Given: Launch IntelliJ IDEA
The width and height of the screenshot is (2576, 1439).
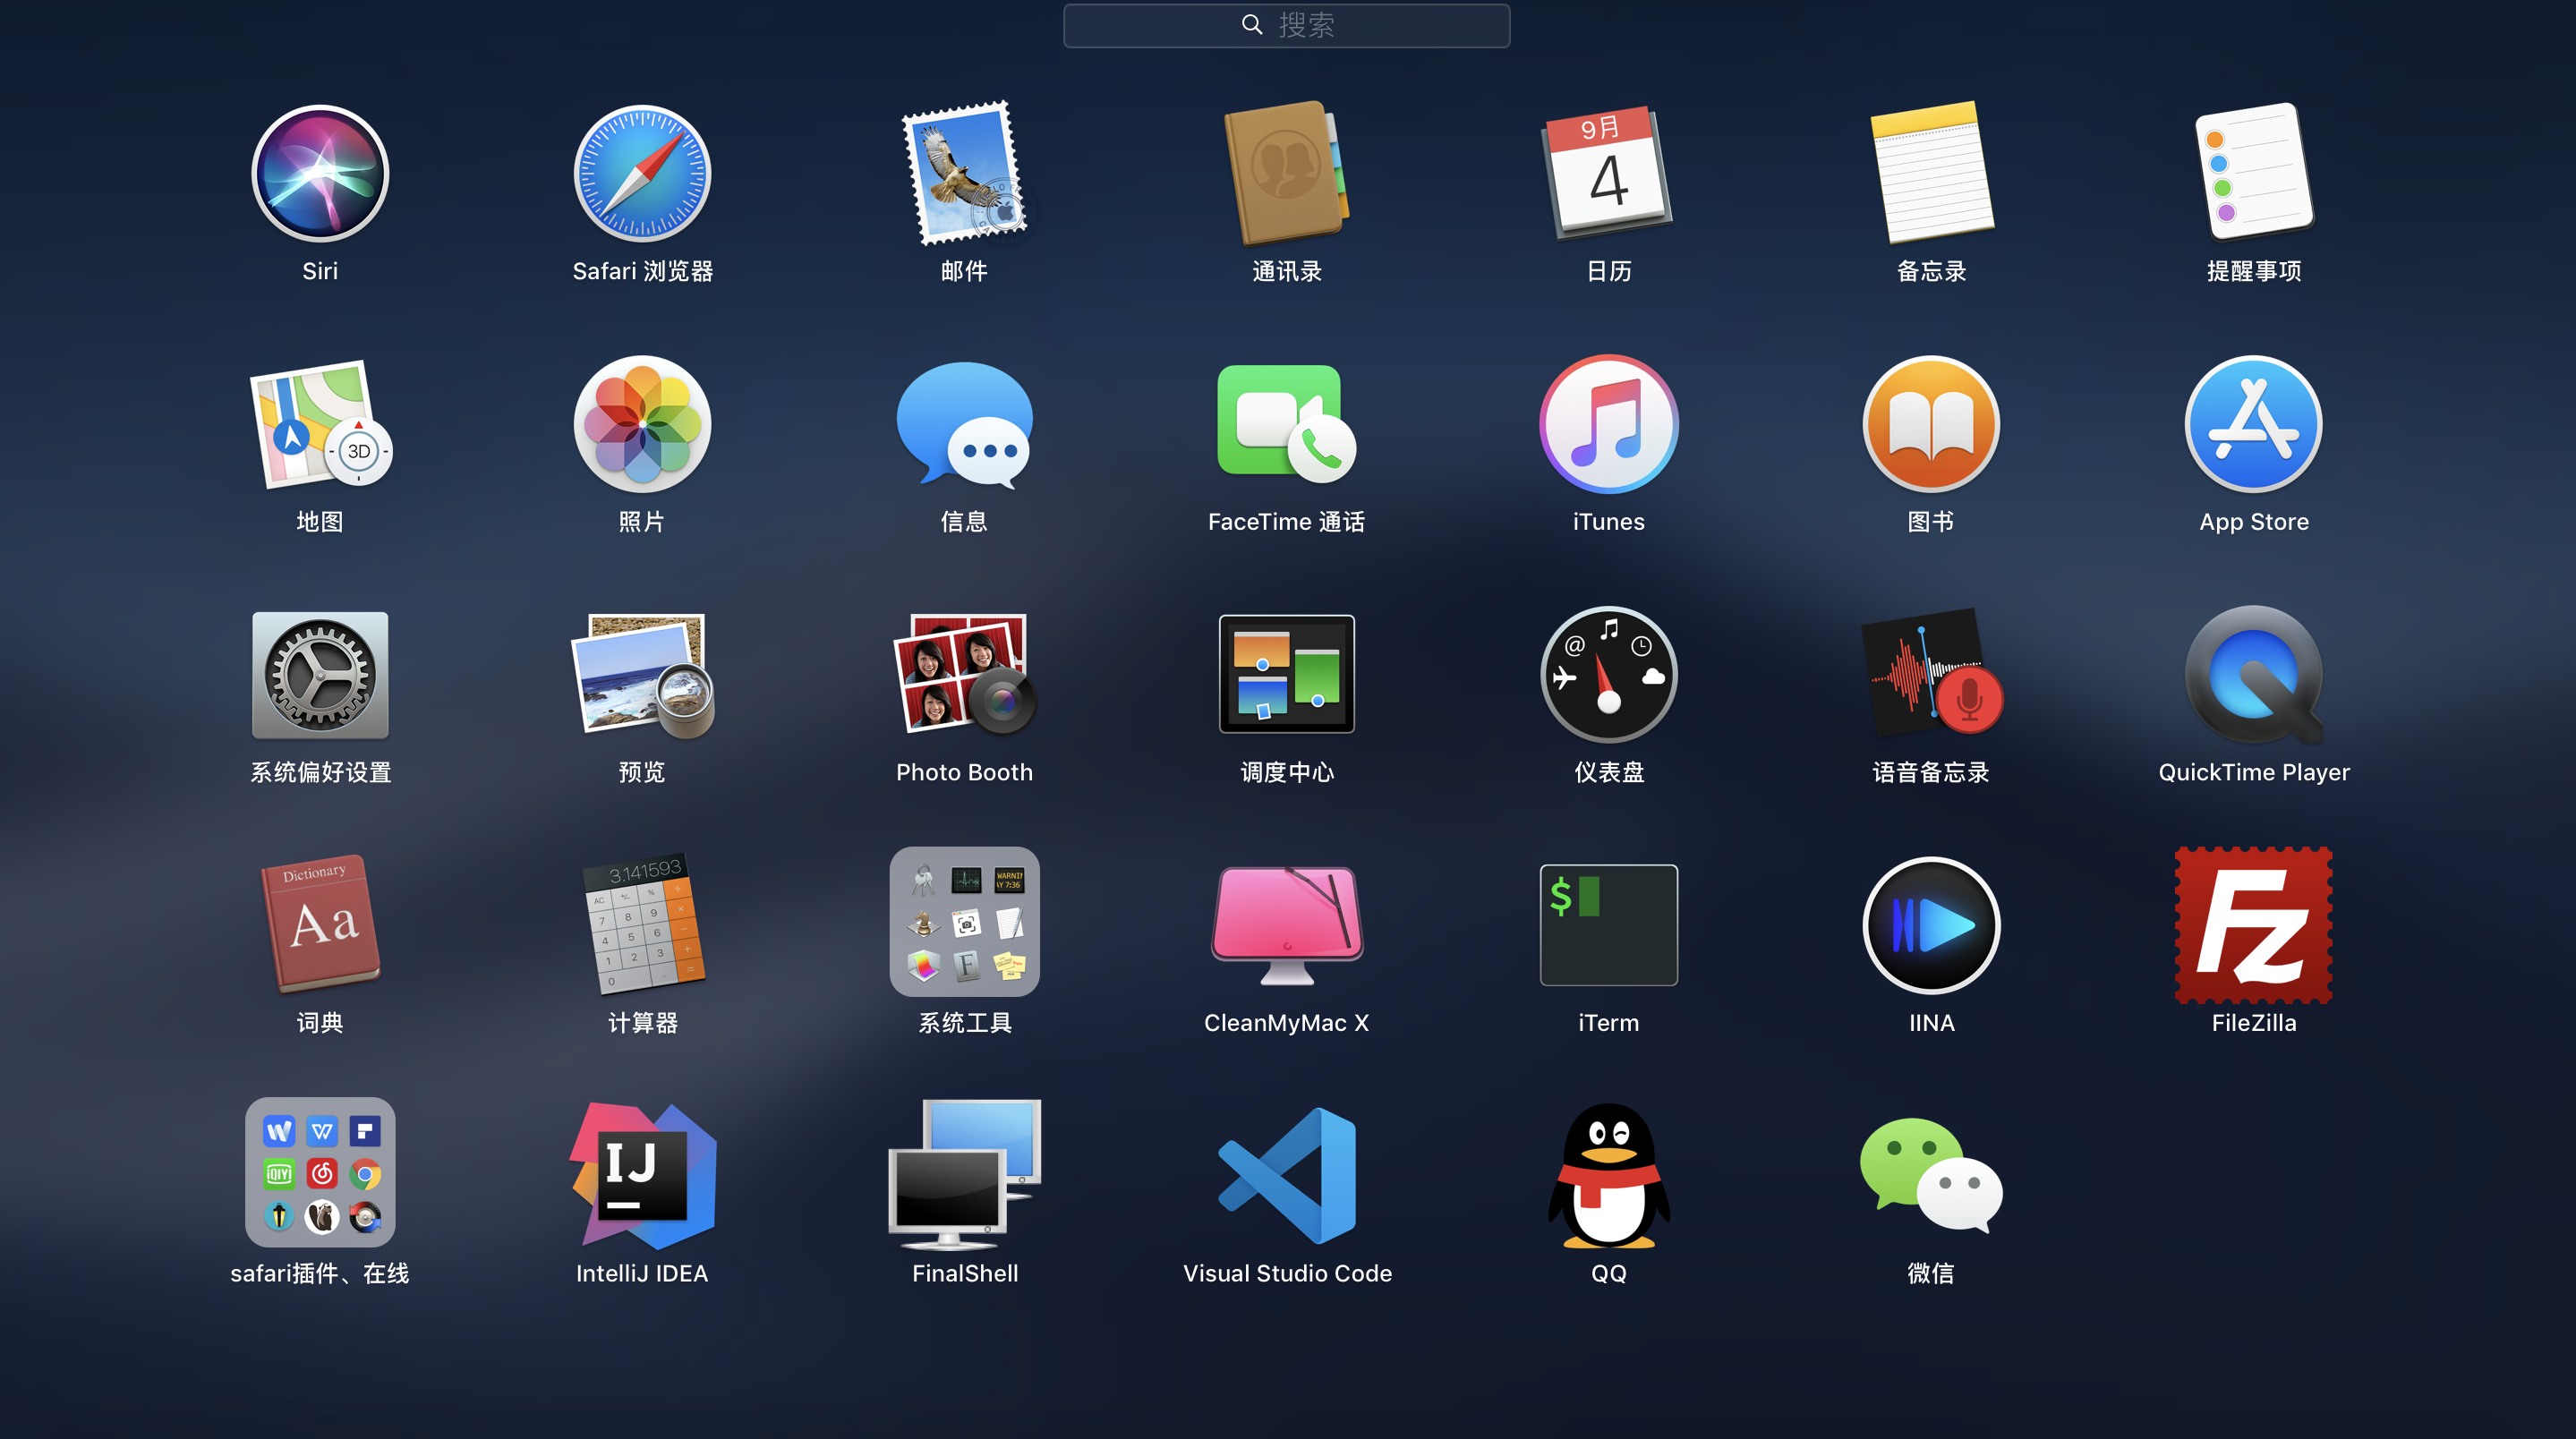Looking at the screenshot, I should [642, 1176].
